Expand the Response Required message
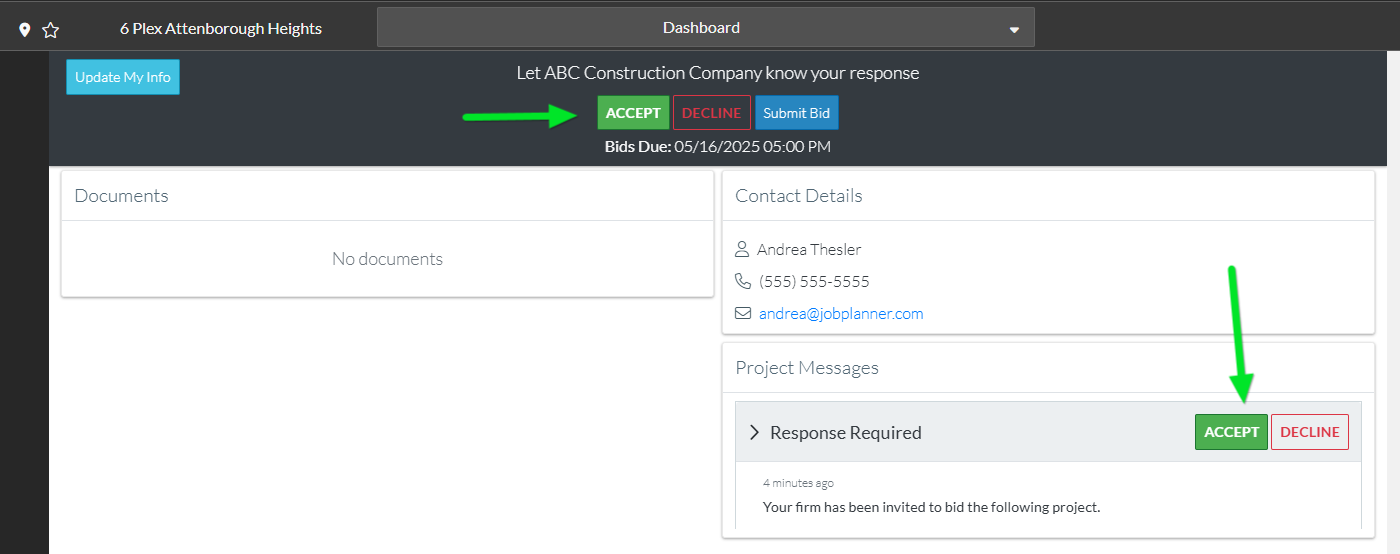 pos(755,432)
